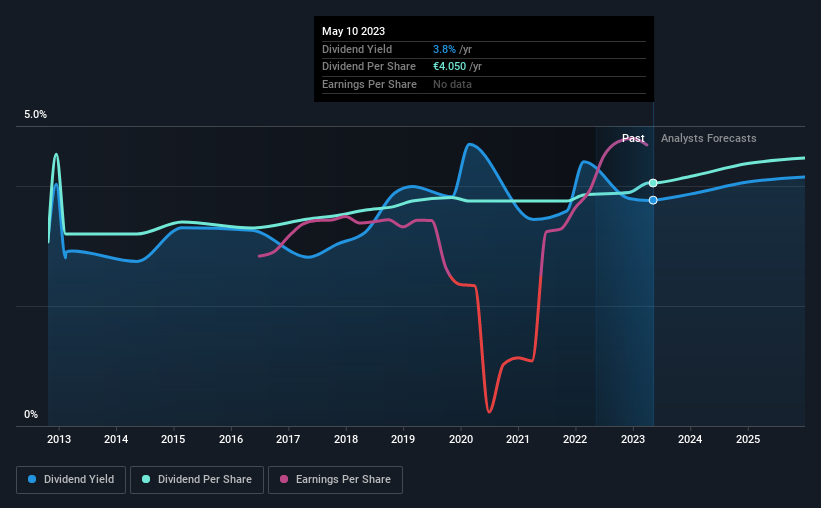This screenshot has width=821, height=508.
Task: Click the blue data point marker on chart
Action: pos(653,200)
